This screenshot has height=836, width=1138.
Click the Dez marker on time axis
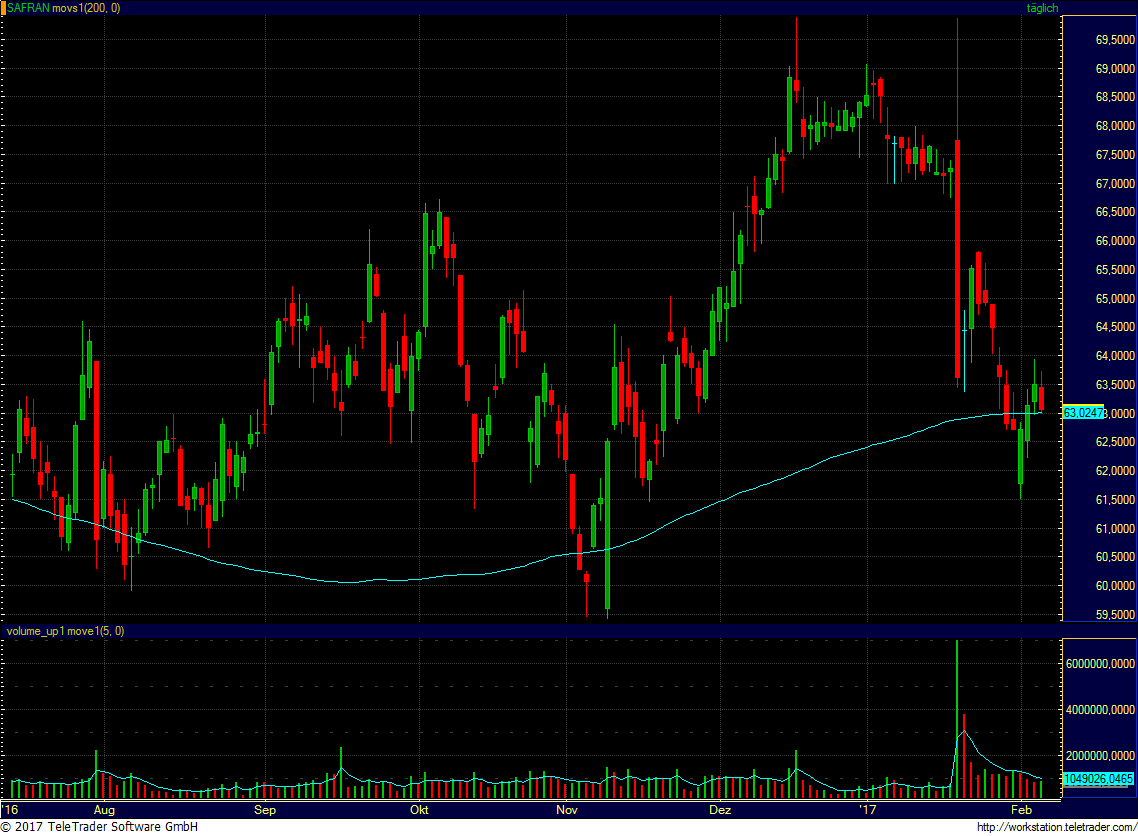point(720,810)
